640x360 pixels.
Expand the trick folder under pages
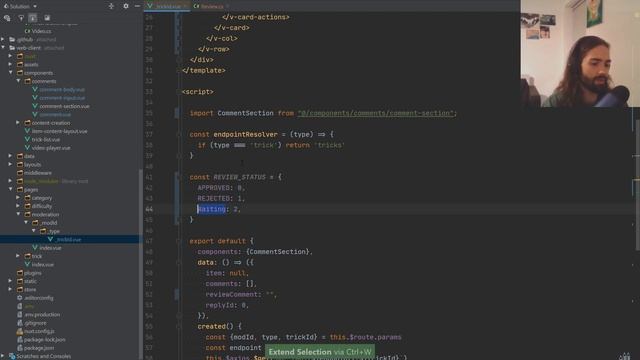coord(18,256)
